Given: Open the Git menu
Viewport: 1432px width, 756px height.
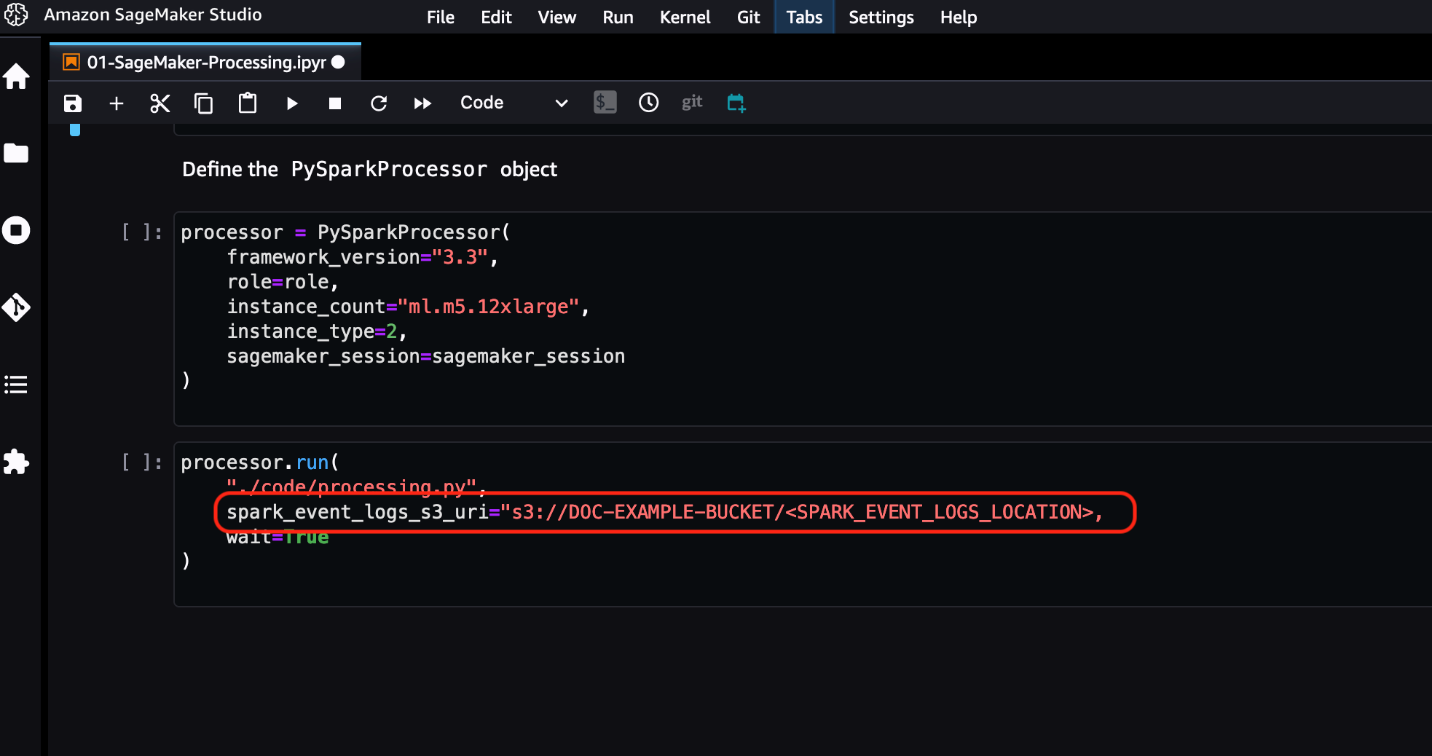Looking at the screenshot, I should click(x=749, y=17).
